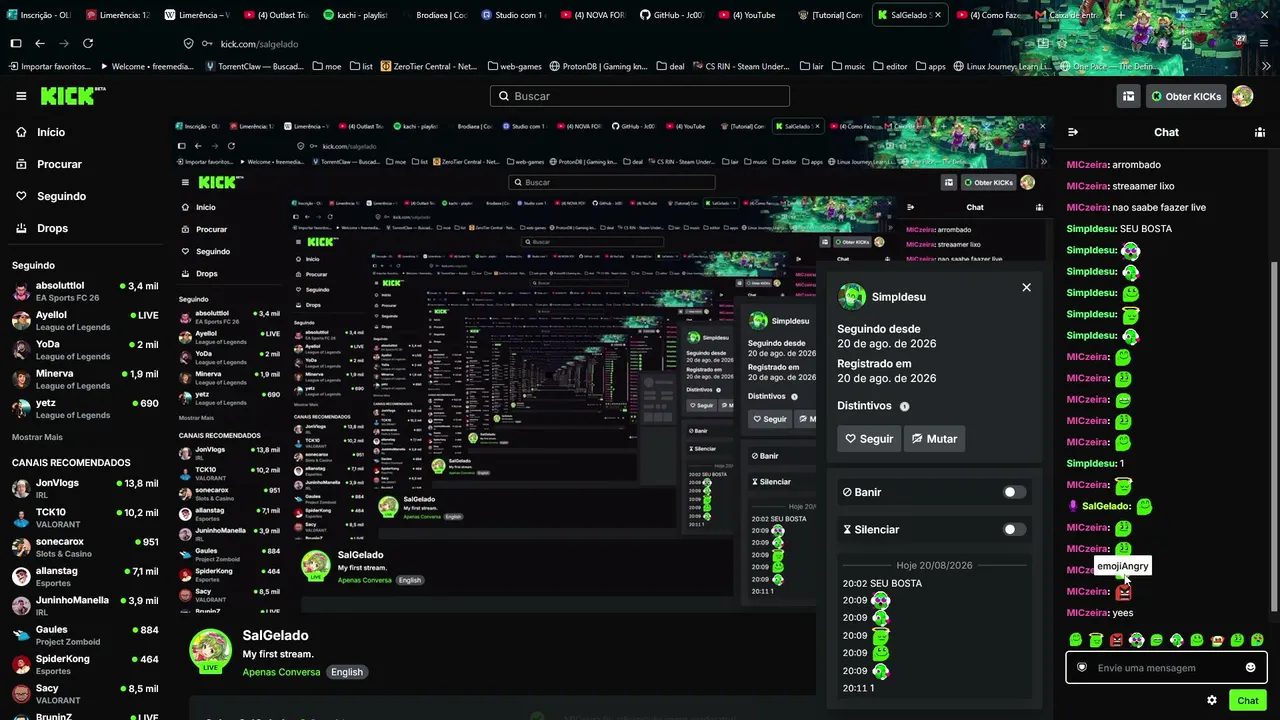Toggle the Kick sidebar hamburger menu
The image size is (1280, 720).
(x=21, y=96)
